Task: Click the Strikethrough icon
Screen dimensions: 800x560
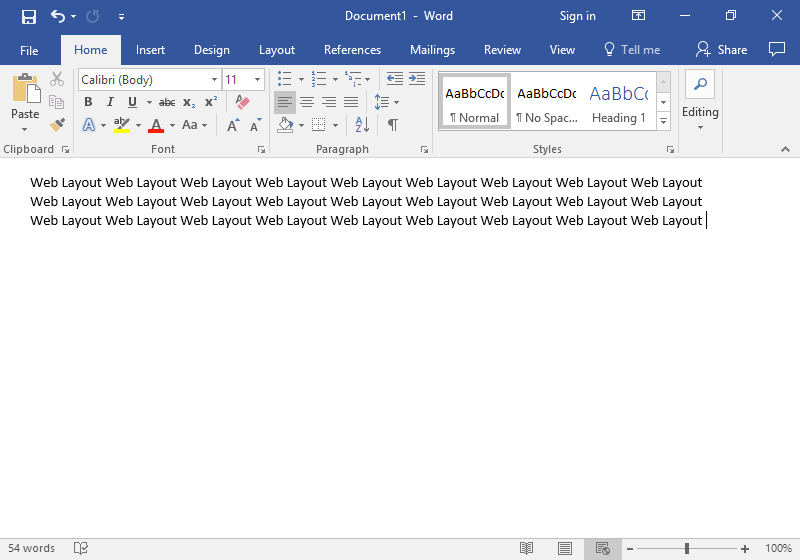Action: pos(167,102)
